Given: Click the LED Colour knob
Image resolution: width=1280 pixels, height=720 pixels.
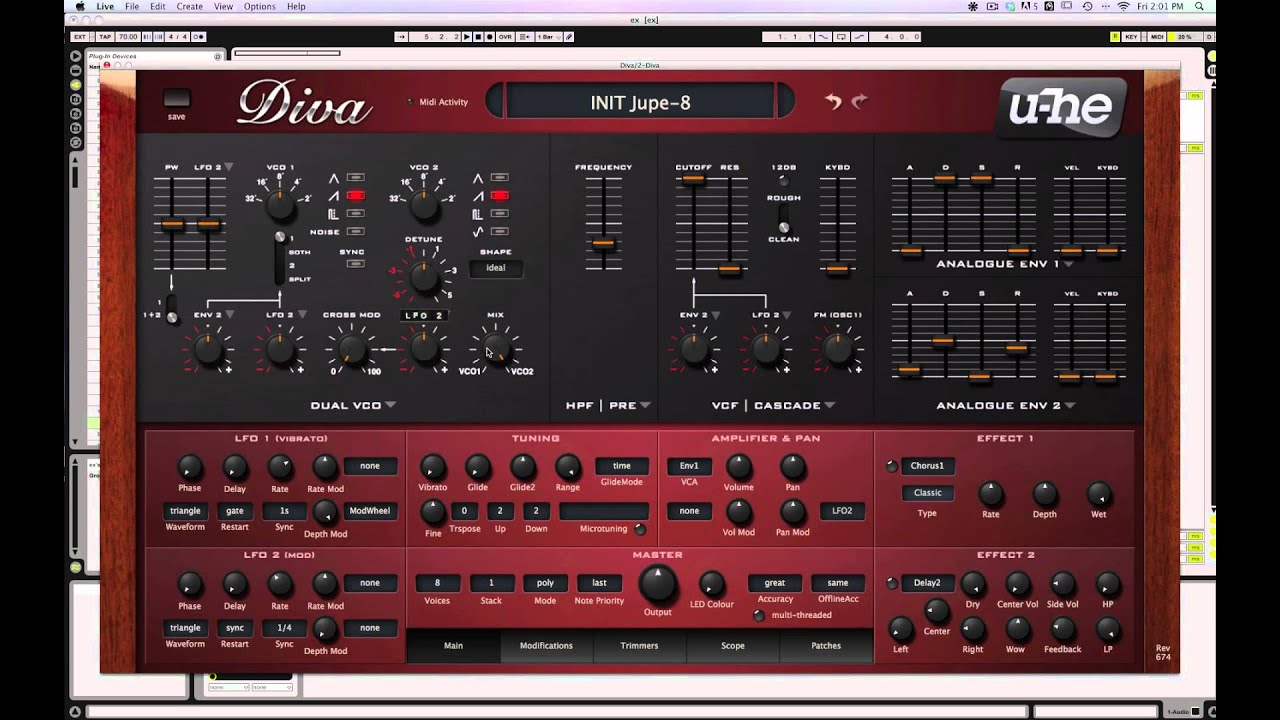Looking at the screenshot, I should click(711, 584).
